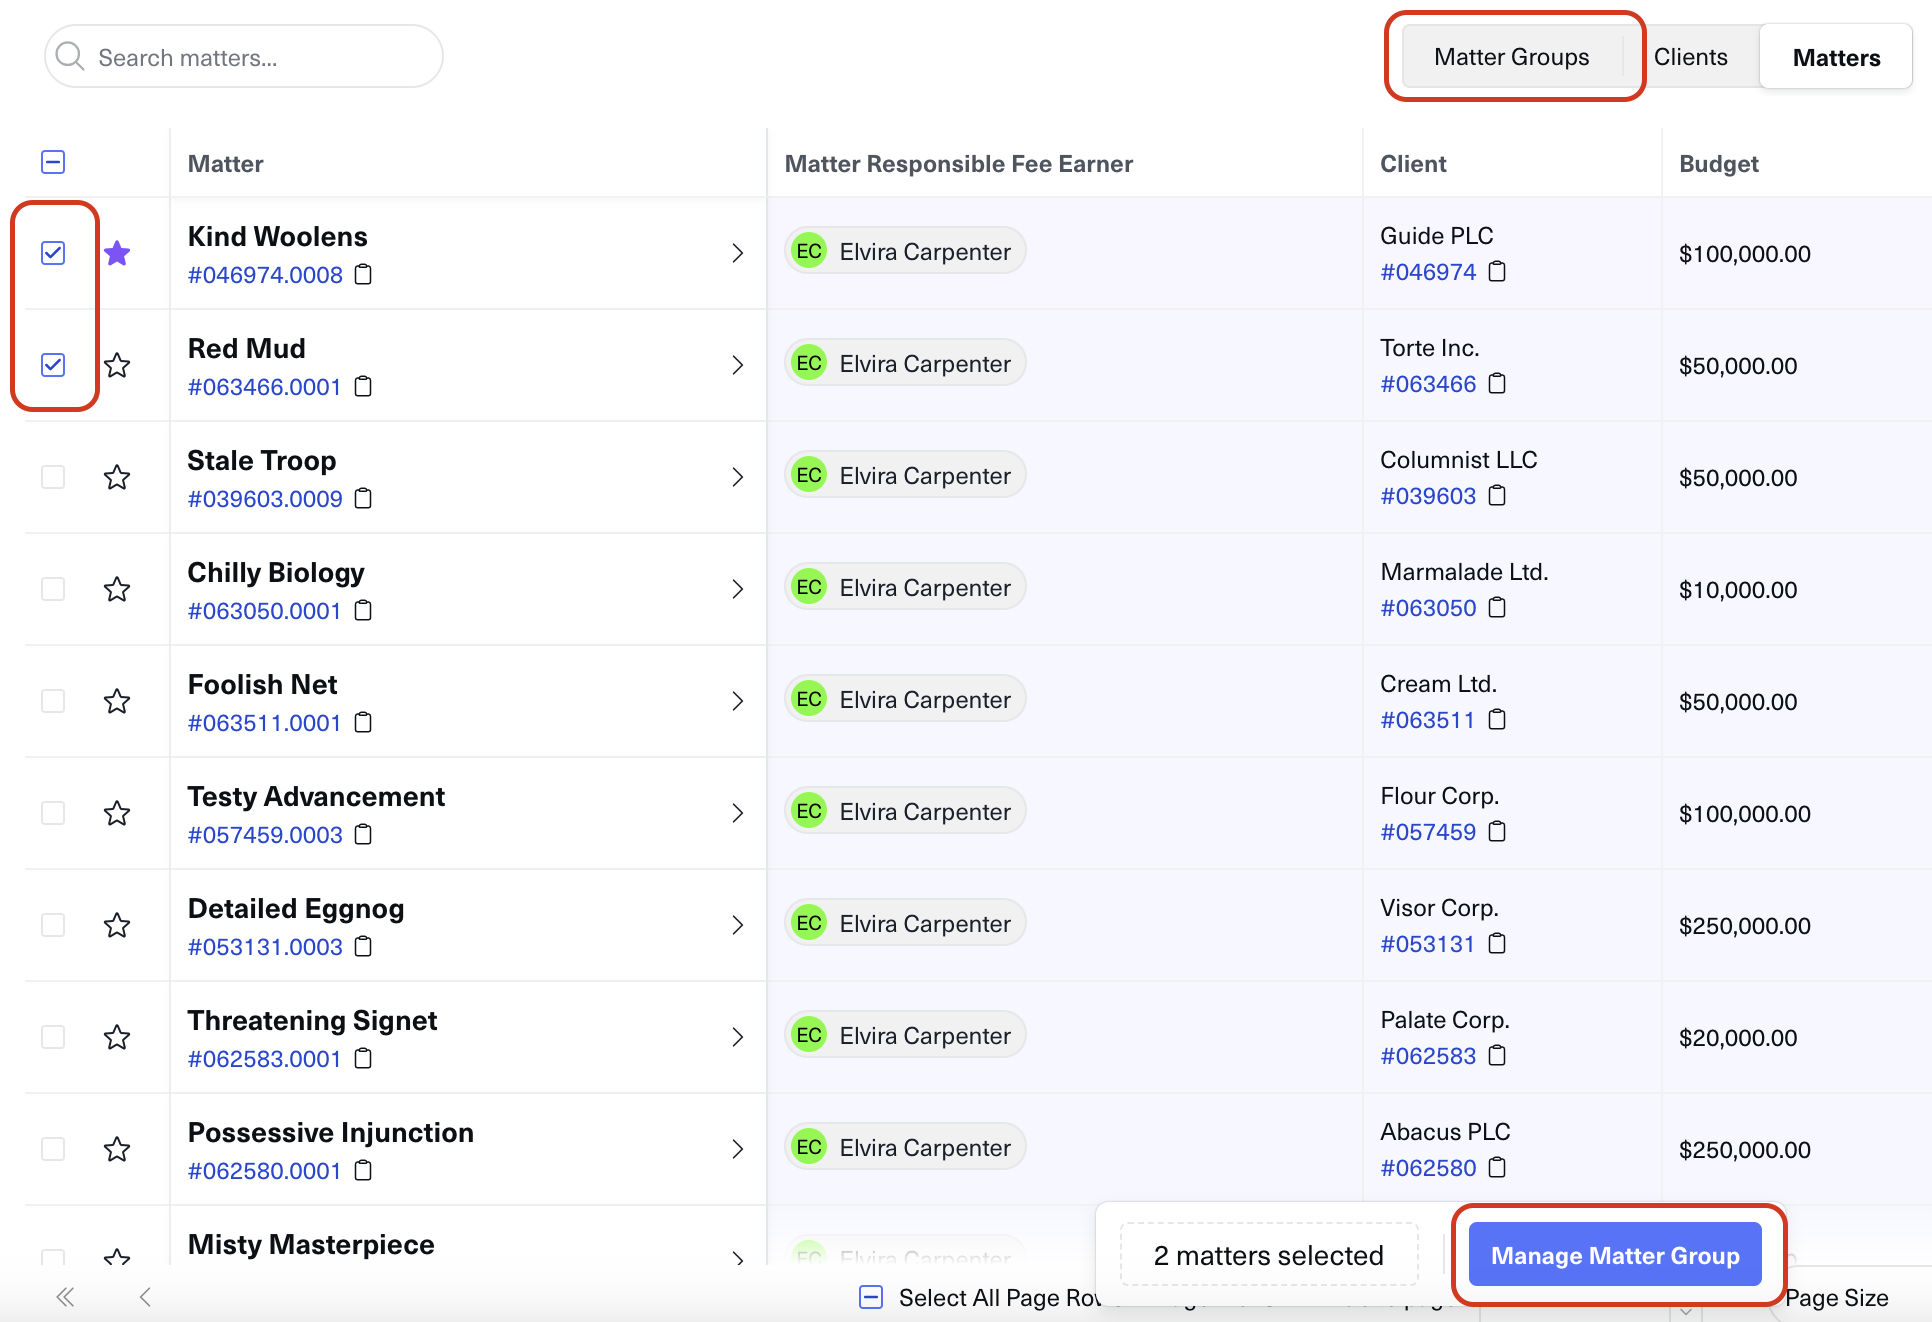Uncheck the Kind Woolens row checkbox
The image size is (1932, 1322).
point(53,253)
